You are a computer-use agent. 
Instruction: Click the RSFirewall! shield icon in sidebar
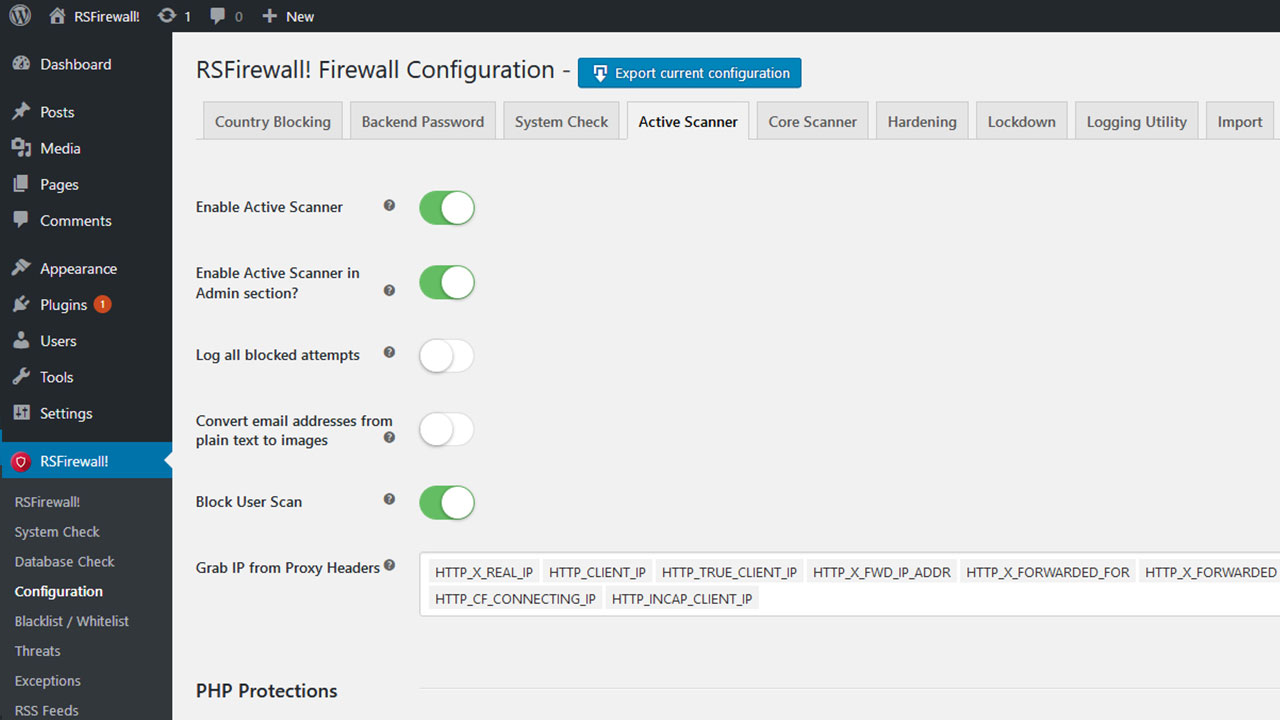tap(21, 461)
